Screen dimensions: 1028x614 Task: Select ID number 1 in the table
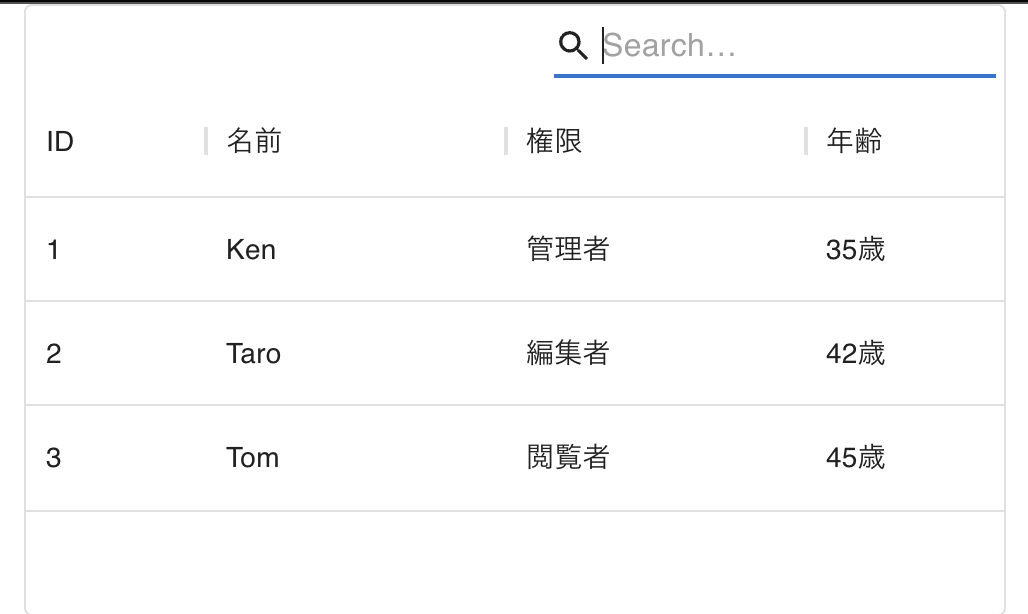(x=54, y=250)
